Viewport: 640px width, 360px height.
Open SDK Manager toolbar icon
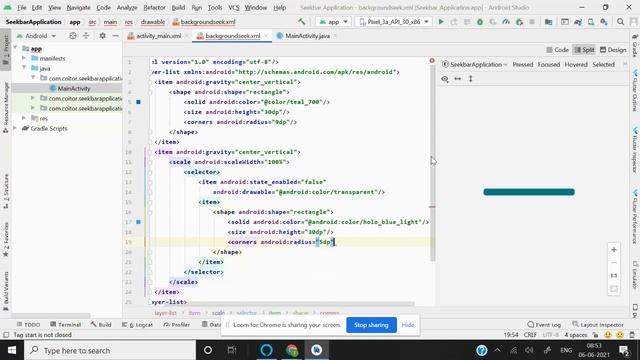point(604,22)
